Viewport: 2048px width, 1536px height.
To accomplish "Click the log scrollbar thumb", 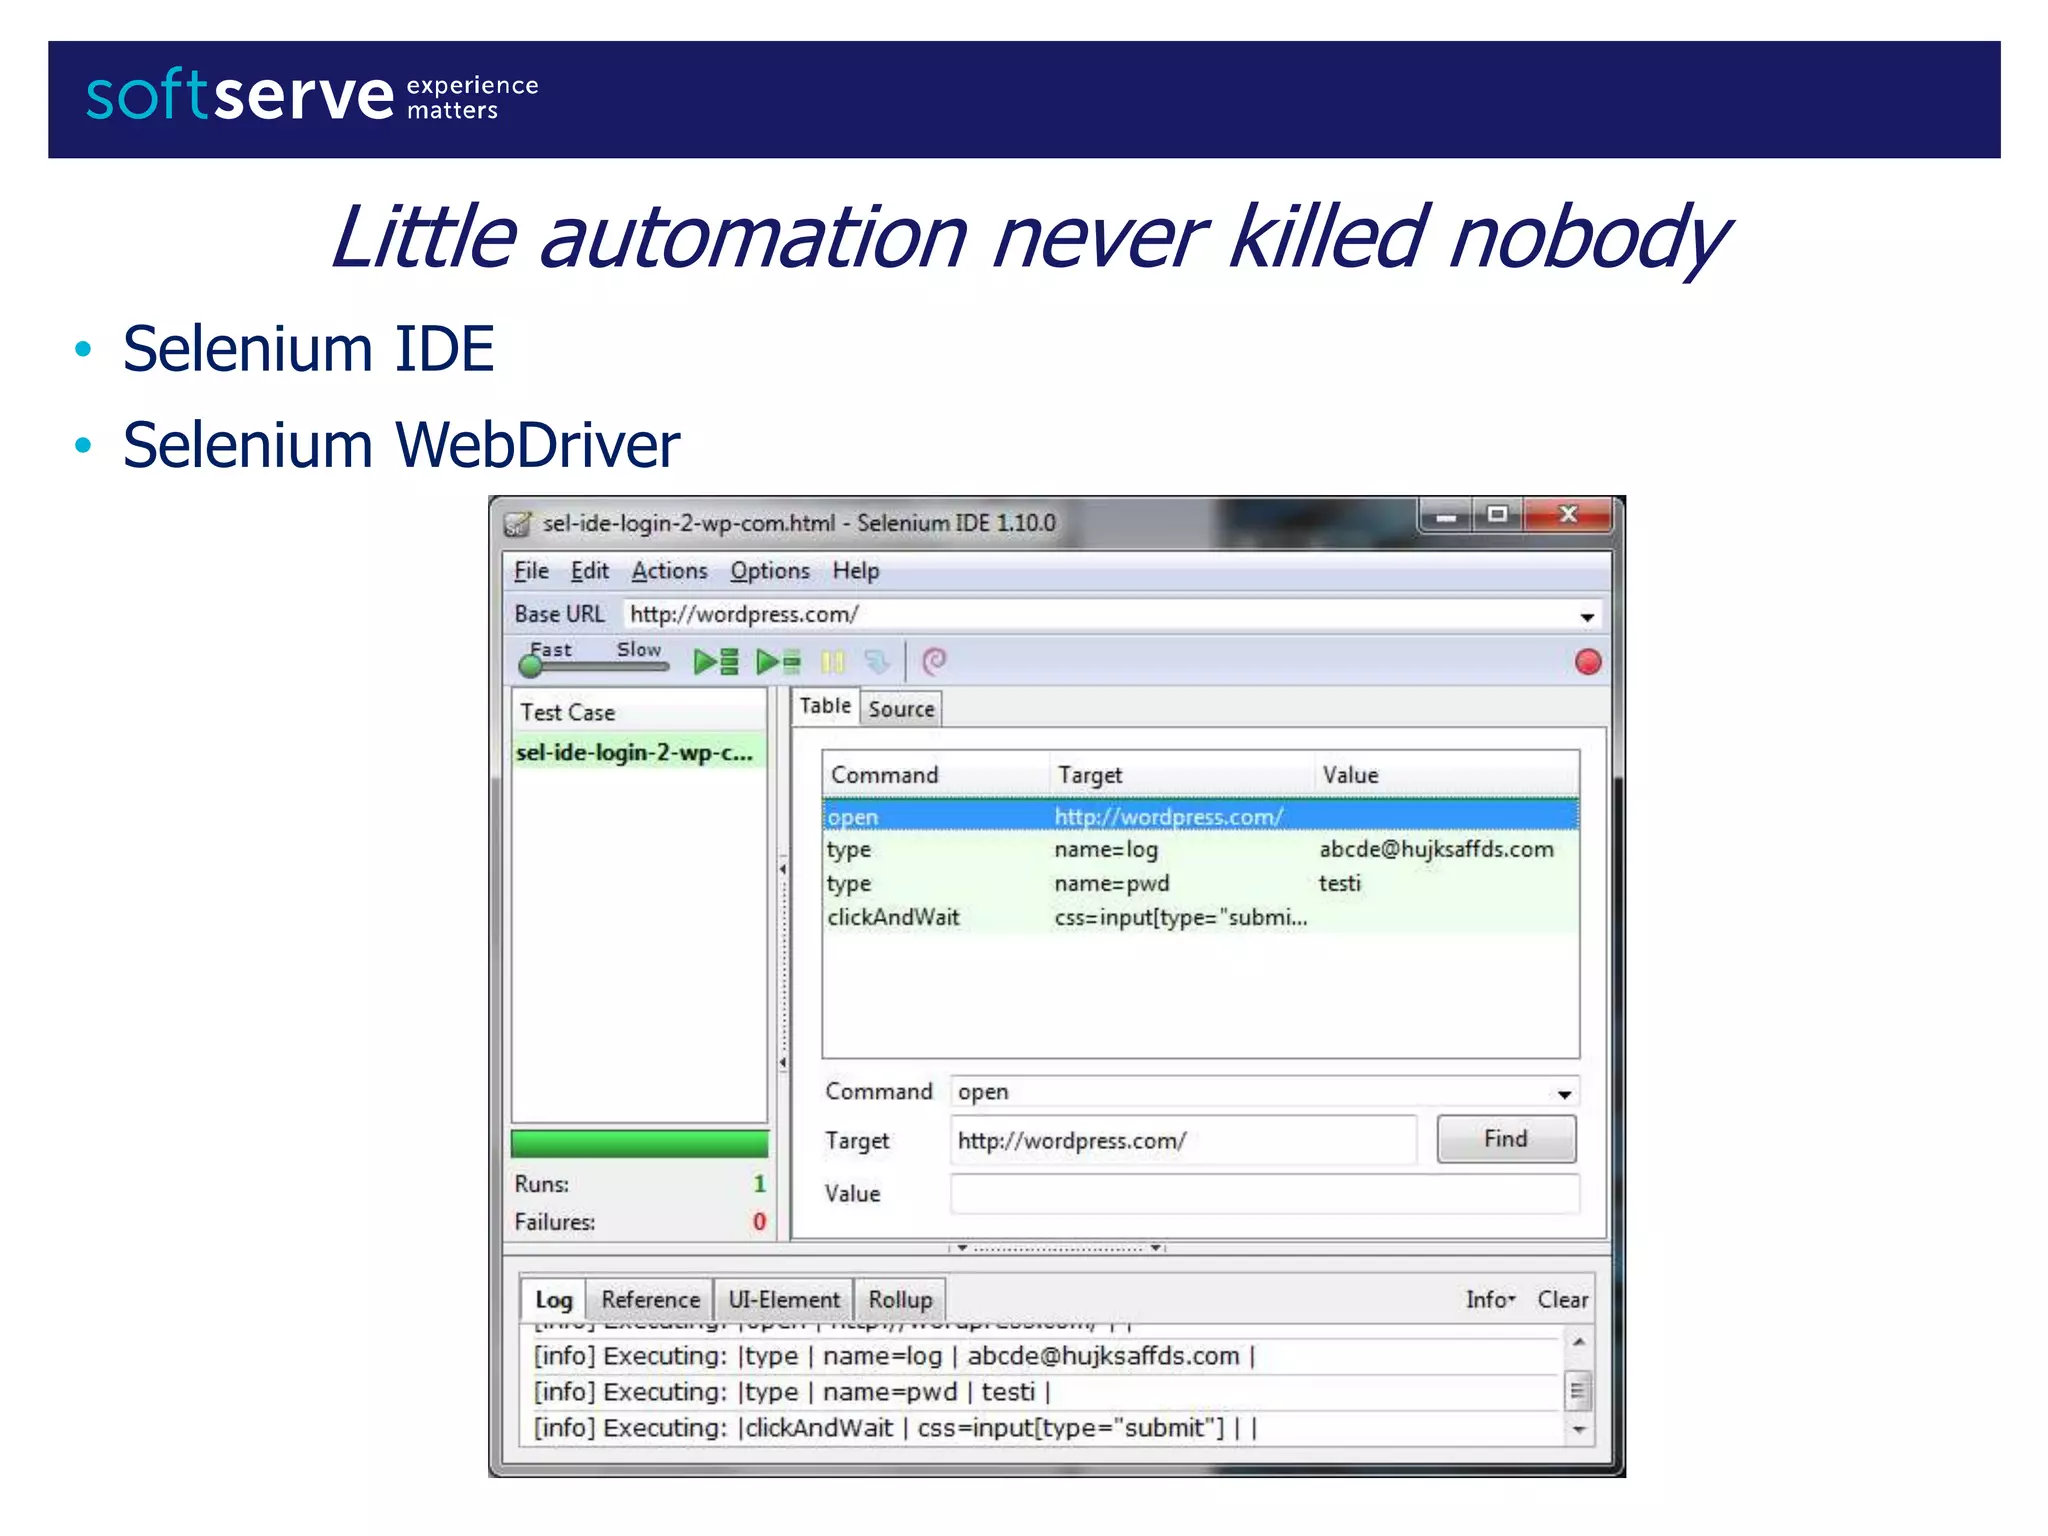I will [x=1578, y=1390].
